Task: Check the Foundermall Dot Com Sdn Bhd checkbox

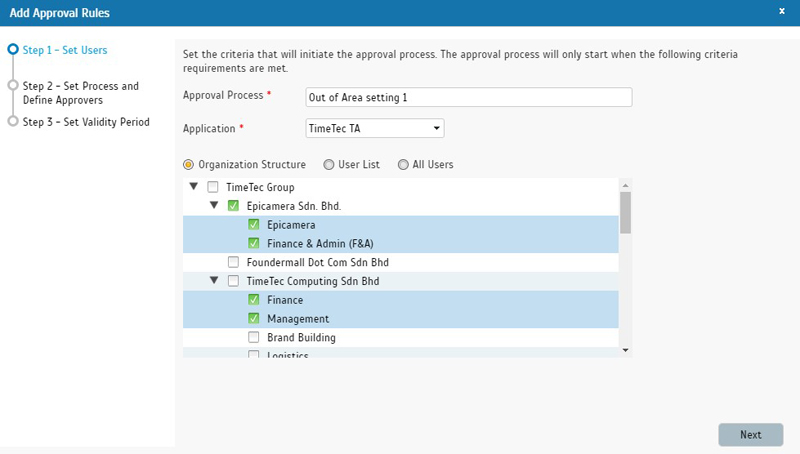Action: click(x=233, y=262)
